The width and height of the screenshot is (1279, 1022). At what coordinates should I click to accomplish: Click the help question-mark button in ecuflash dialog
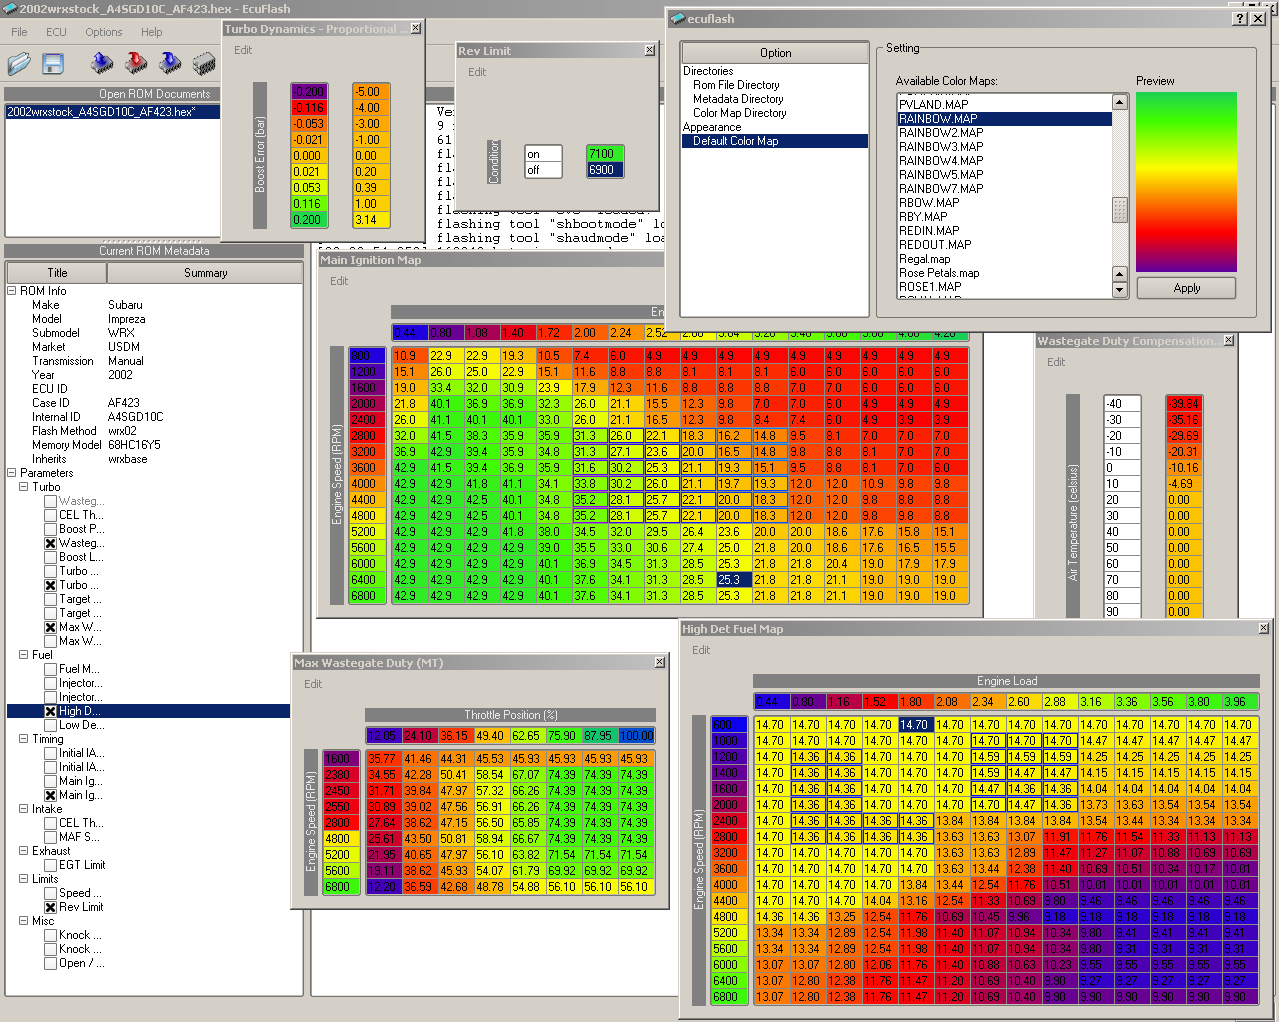pyautogui.click(x=1240, y=18)
